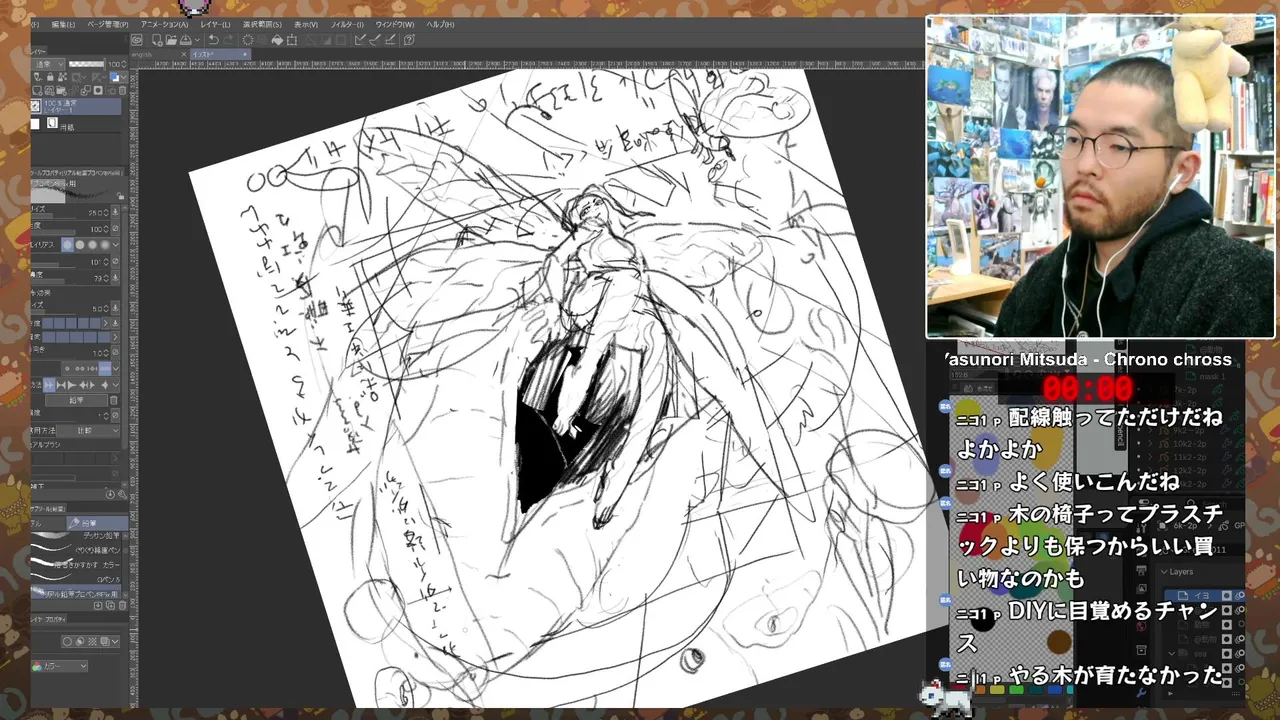Adjust the brush size slider
The width and height of the screenshot is (1280, 720).
tap(52, 216)
